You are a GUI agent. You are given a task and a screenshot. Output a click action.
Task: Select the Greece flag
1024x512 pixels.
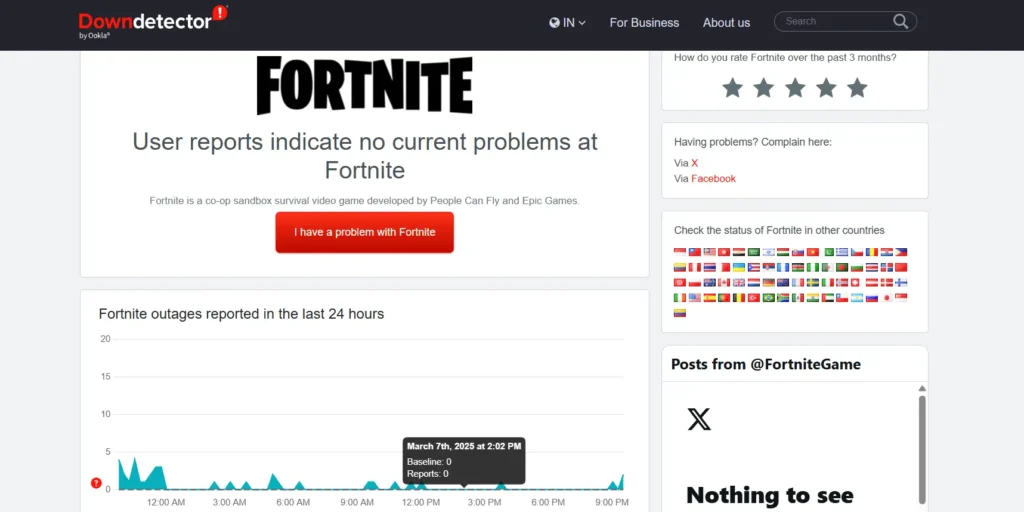[842, 252]
